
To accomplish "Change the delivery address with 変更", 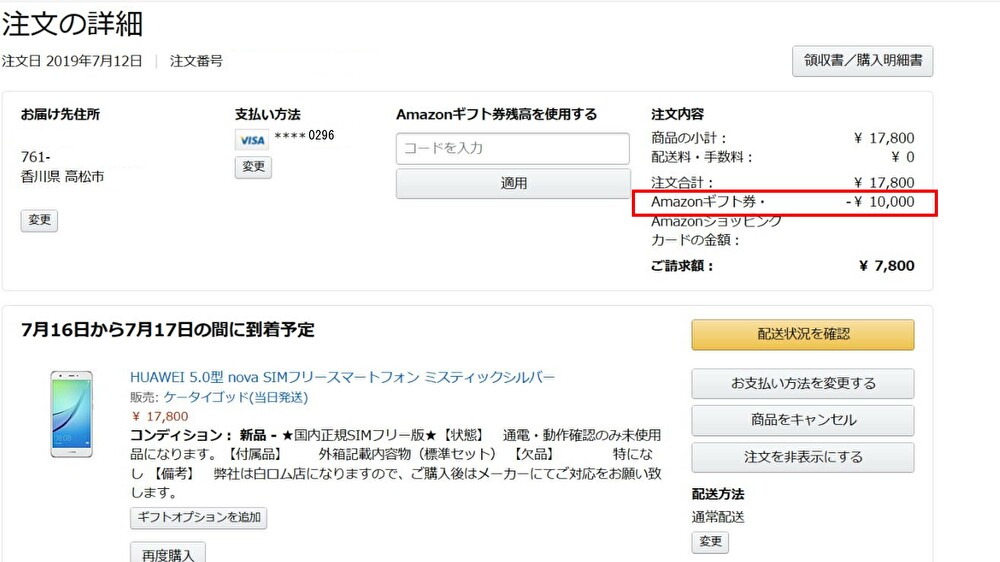I will coord(39,220).
